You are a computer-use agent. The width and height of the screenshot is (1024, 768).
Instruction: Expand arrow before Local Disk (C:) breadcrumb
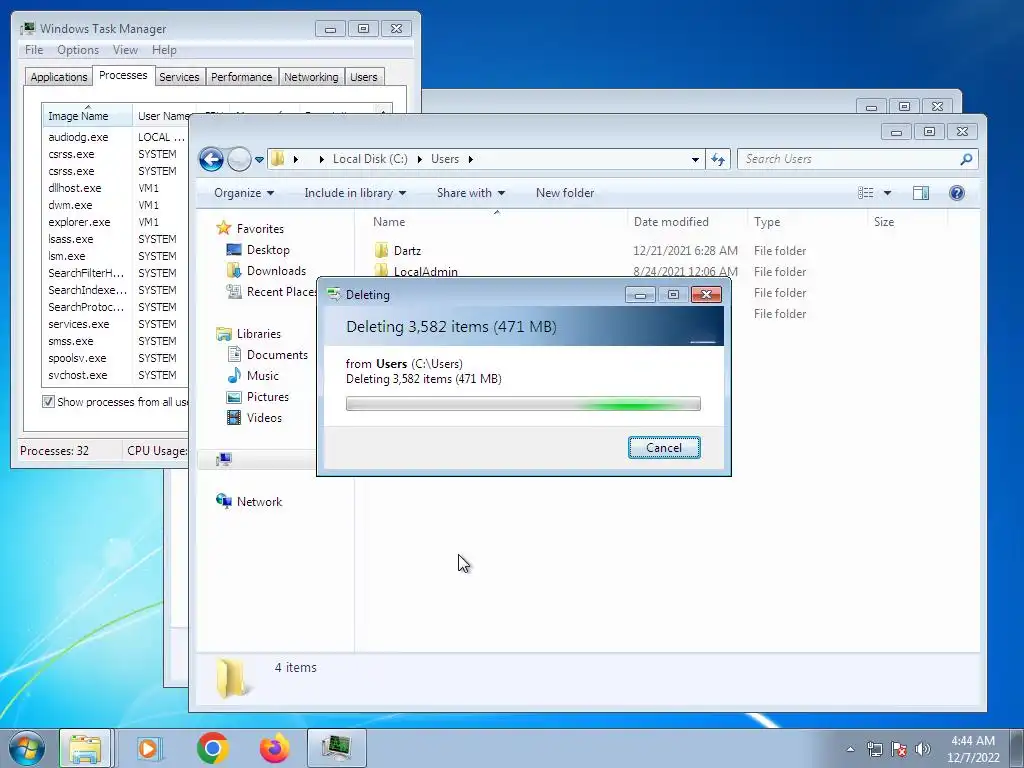[321, 159]
